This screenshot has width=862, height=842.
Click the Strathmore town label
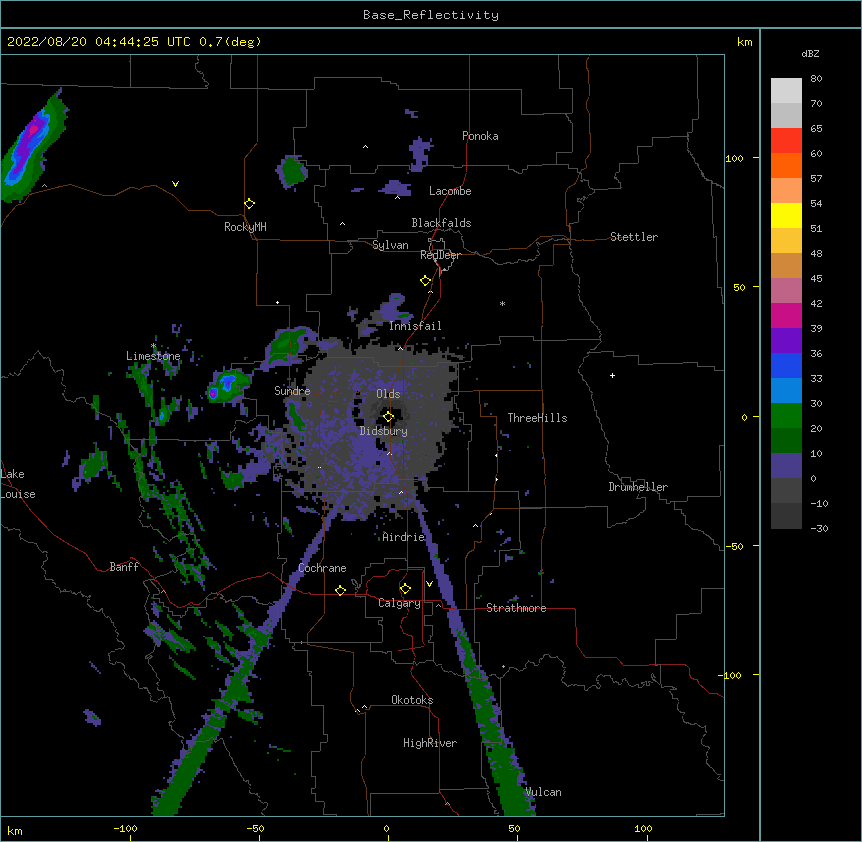[x=516, y=608]
